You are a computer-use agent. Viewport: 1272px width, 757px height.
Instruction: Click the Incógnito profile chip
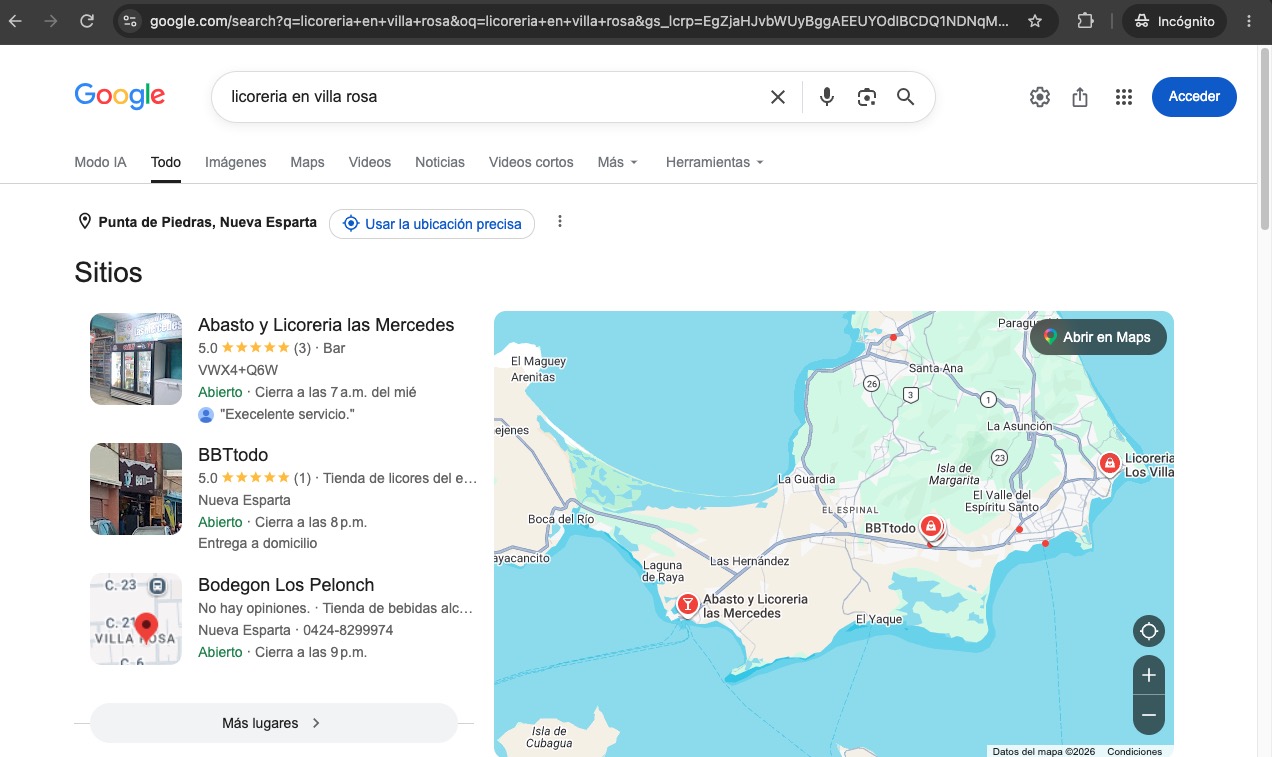[x=1175, y=21]
